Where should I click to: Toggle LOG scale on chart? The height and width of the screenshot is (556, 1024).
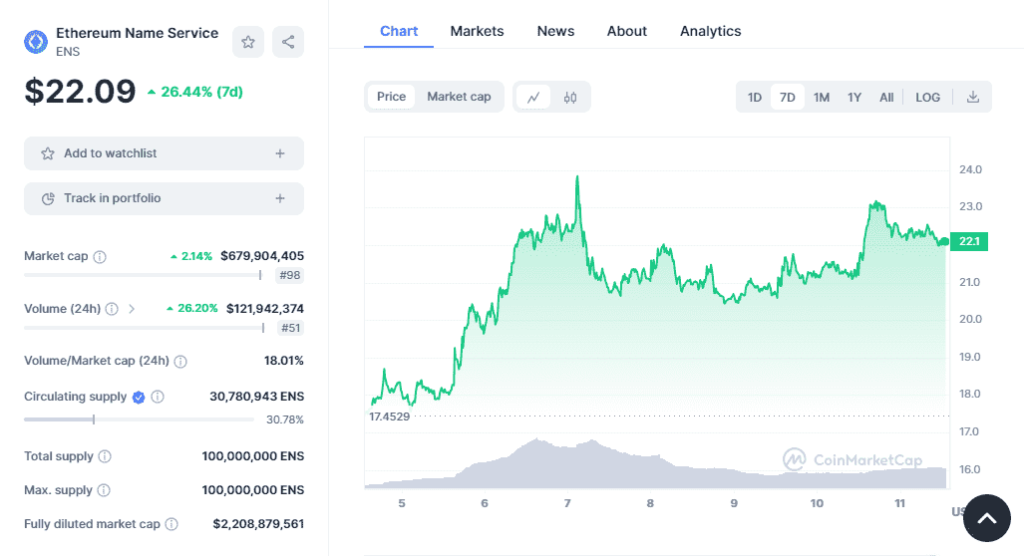tap(927, 97)
